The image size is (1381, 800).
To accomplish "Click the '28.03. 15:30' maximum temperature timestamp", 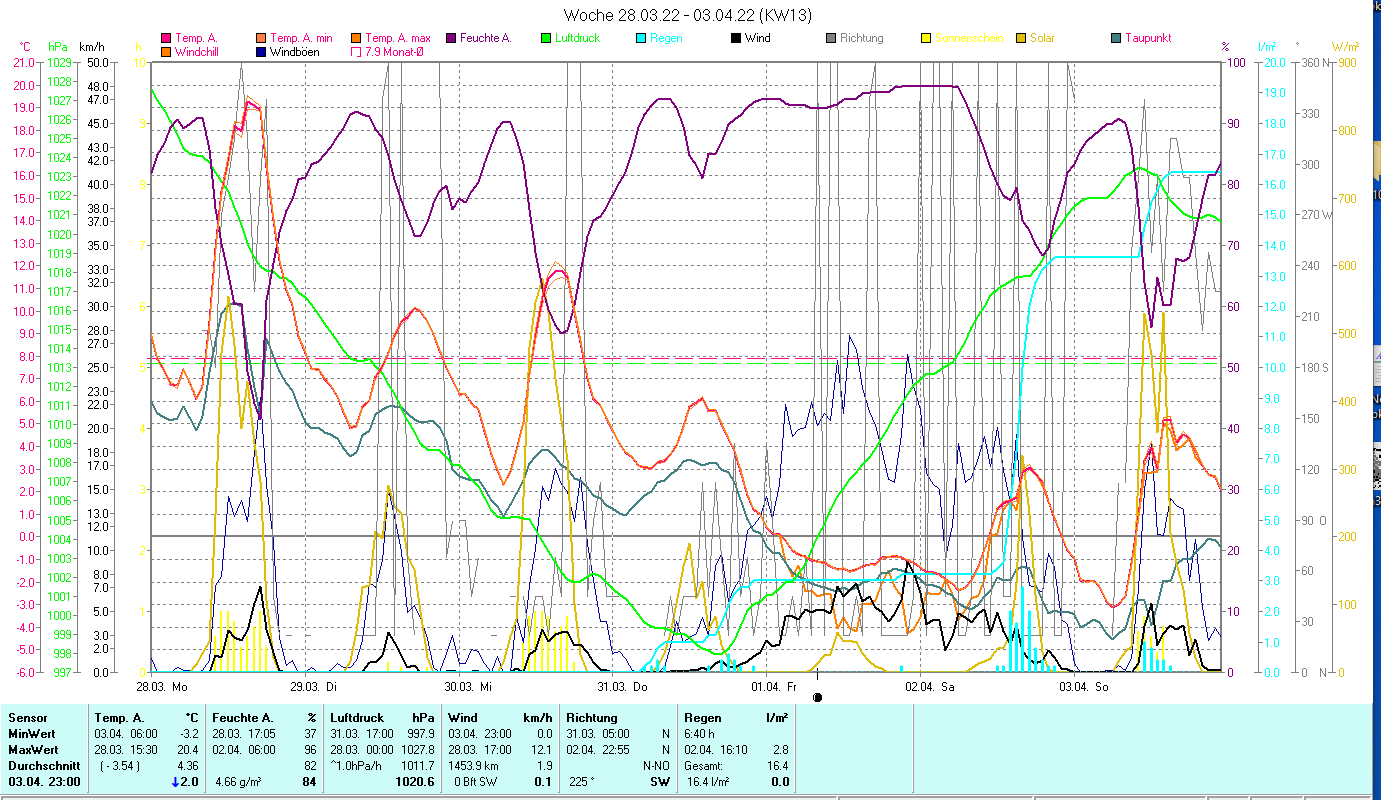I will [x=127, y=749].
